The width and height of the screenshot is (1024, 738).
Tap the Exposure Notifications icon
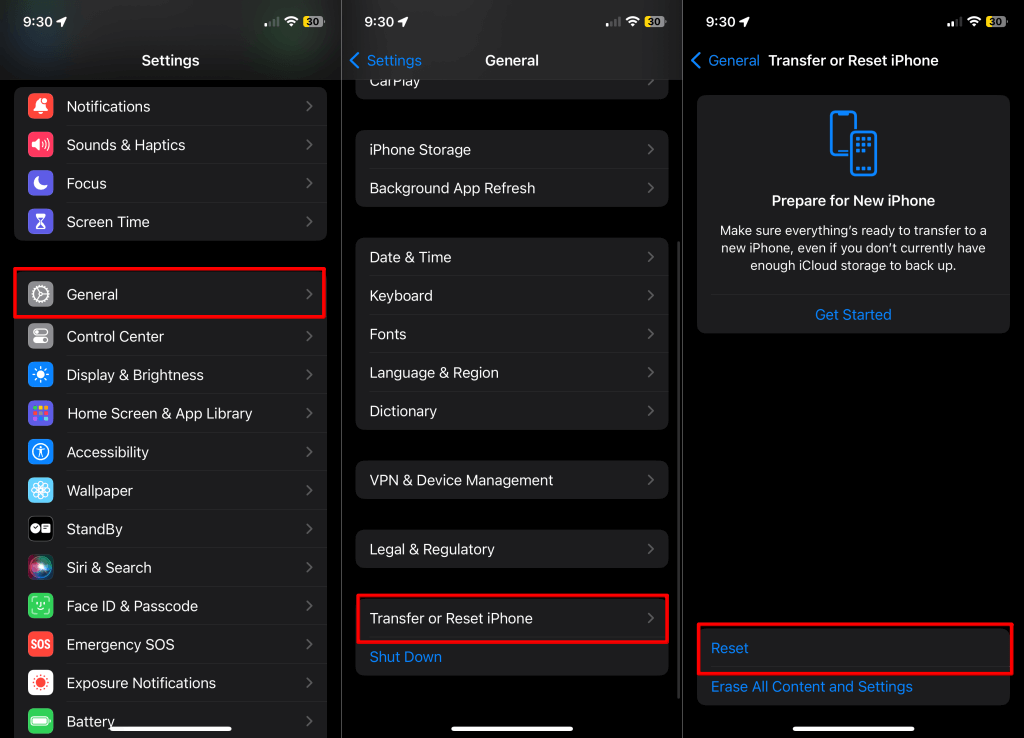(40, 683)
